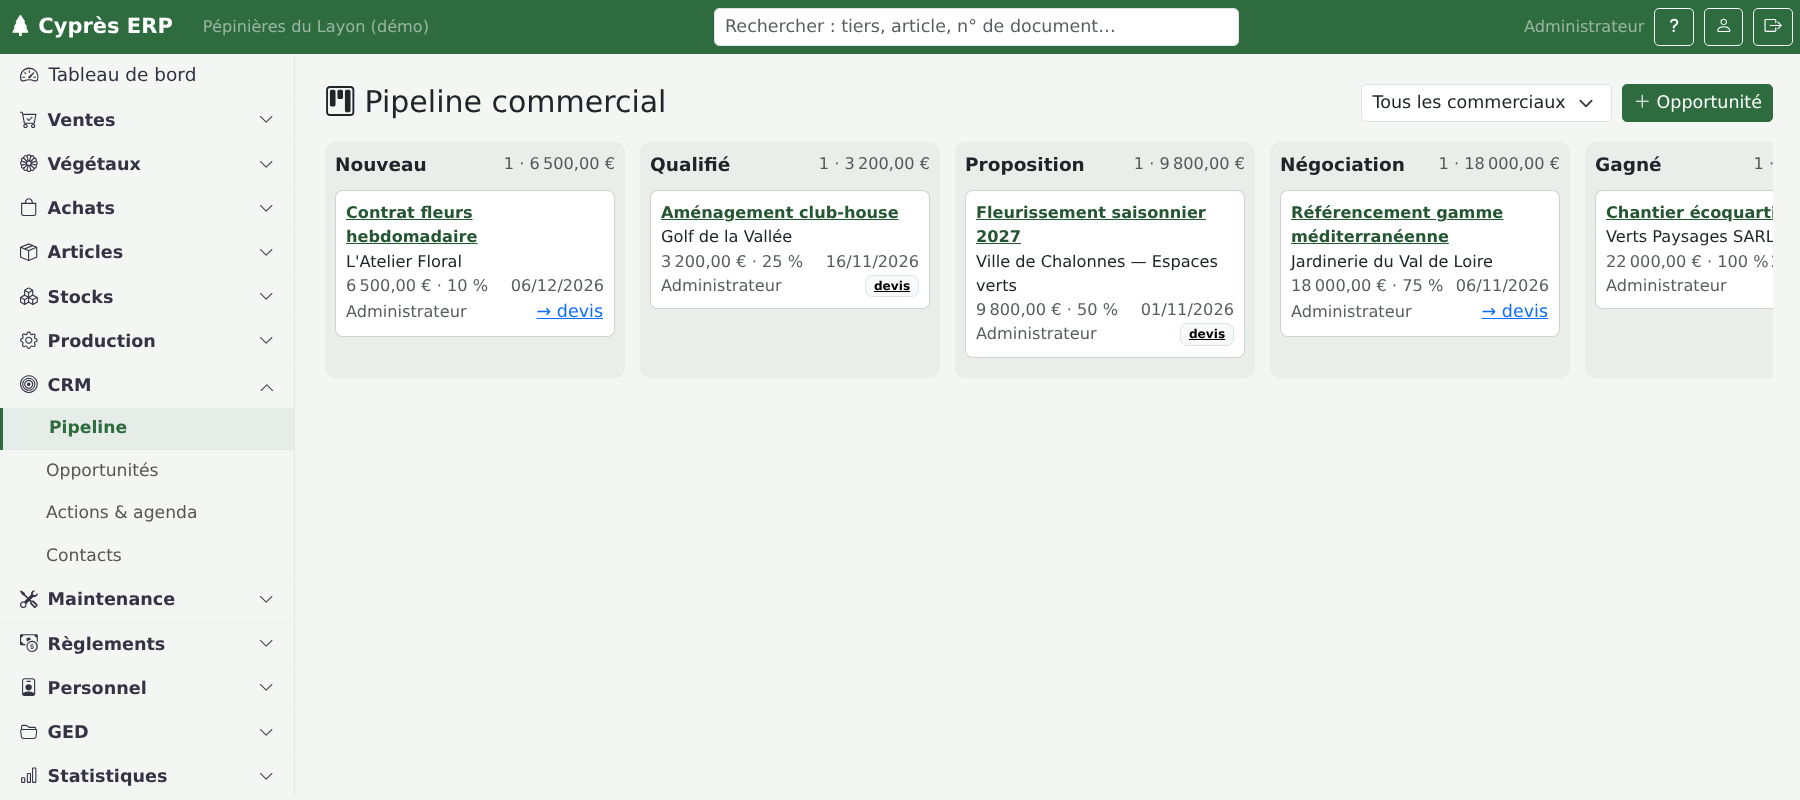Click the kanban icon beside Pipeline commercial
The width and height of the screenshot is (1800, 800).
(x=340, y=102)
